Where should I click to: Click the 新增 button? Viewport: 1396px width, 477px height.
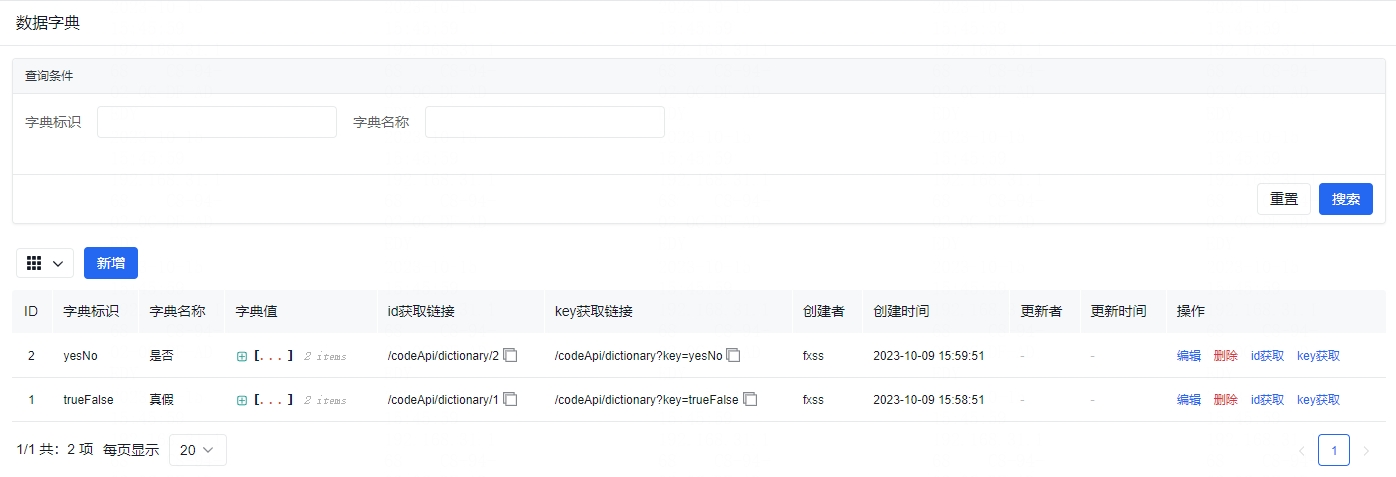[x=111, y=263]
